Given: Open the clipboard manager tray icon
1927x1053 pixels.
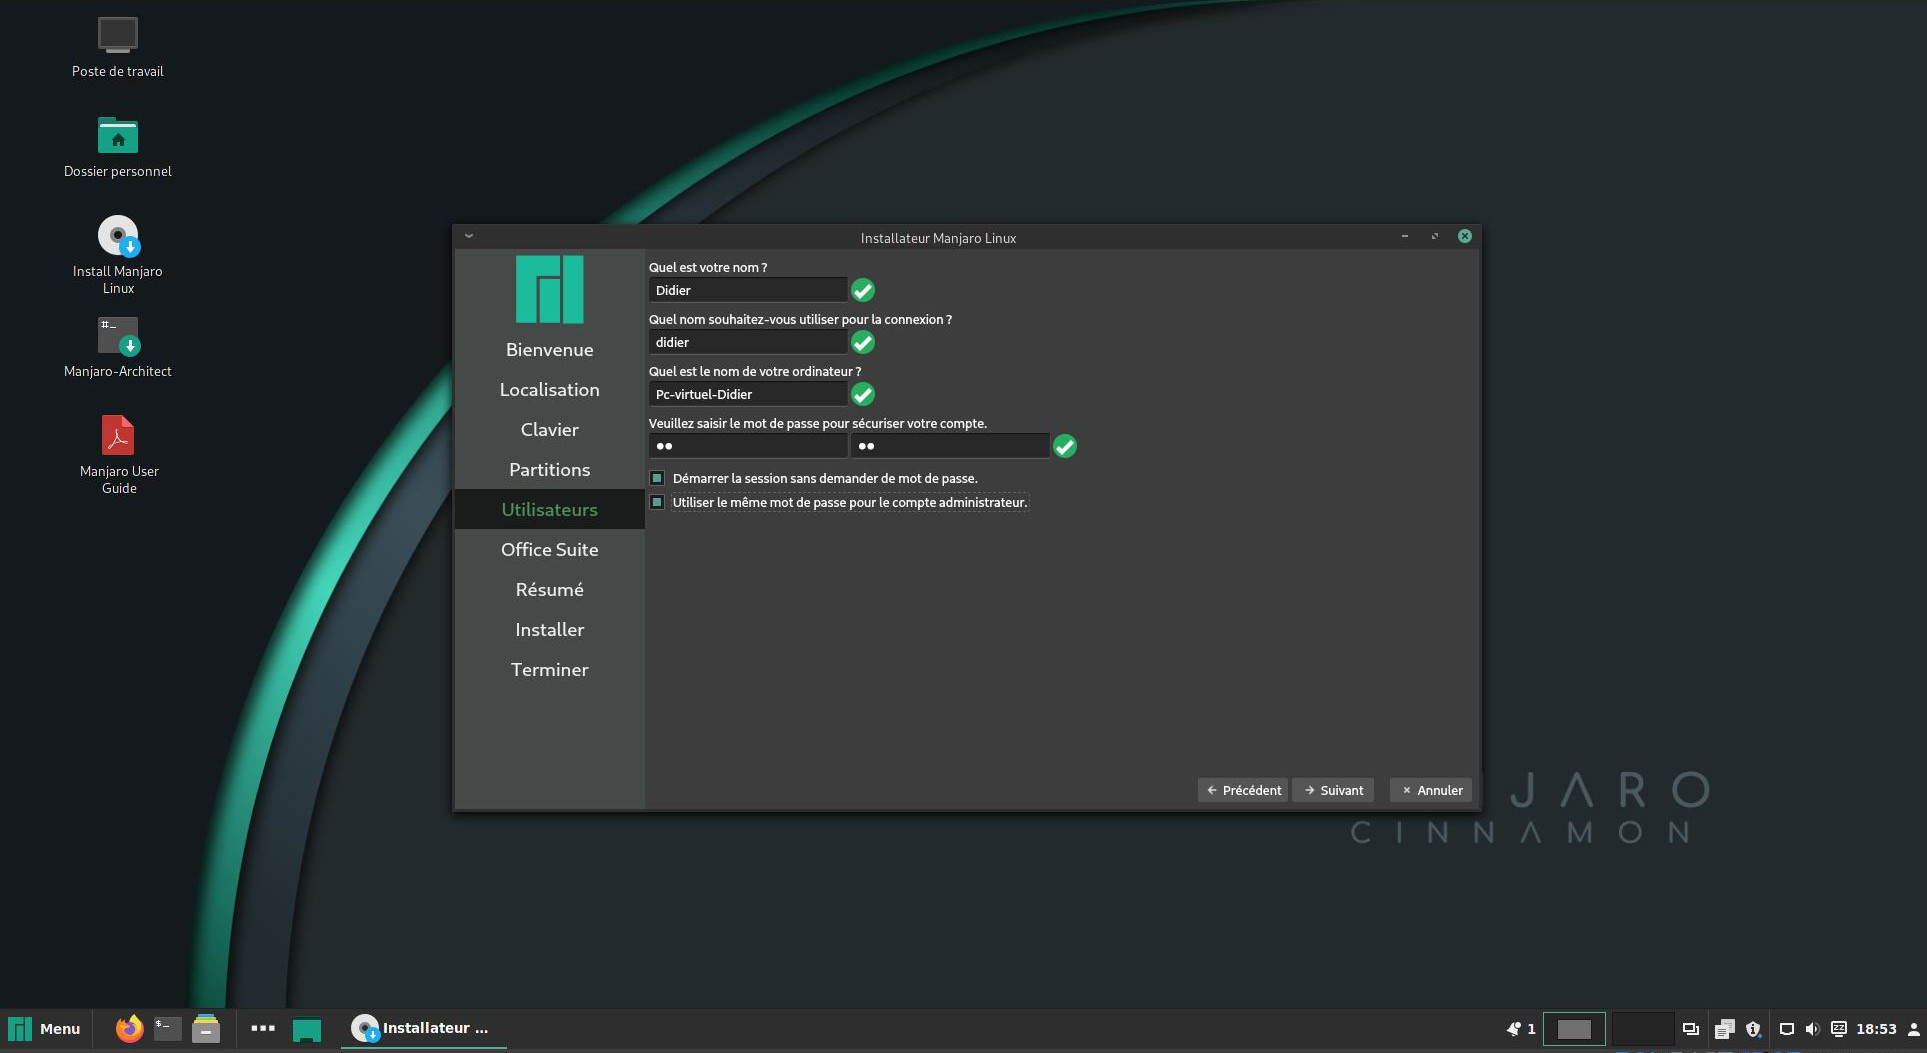Looking at the screenshot, I should [x=1724, y=1029].
